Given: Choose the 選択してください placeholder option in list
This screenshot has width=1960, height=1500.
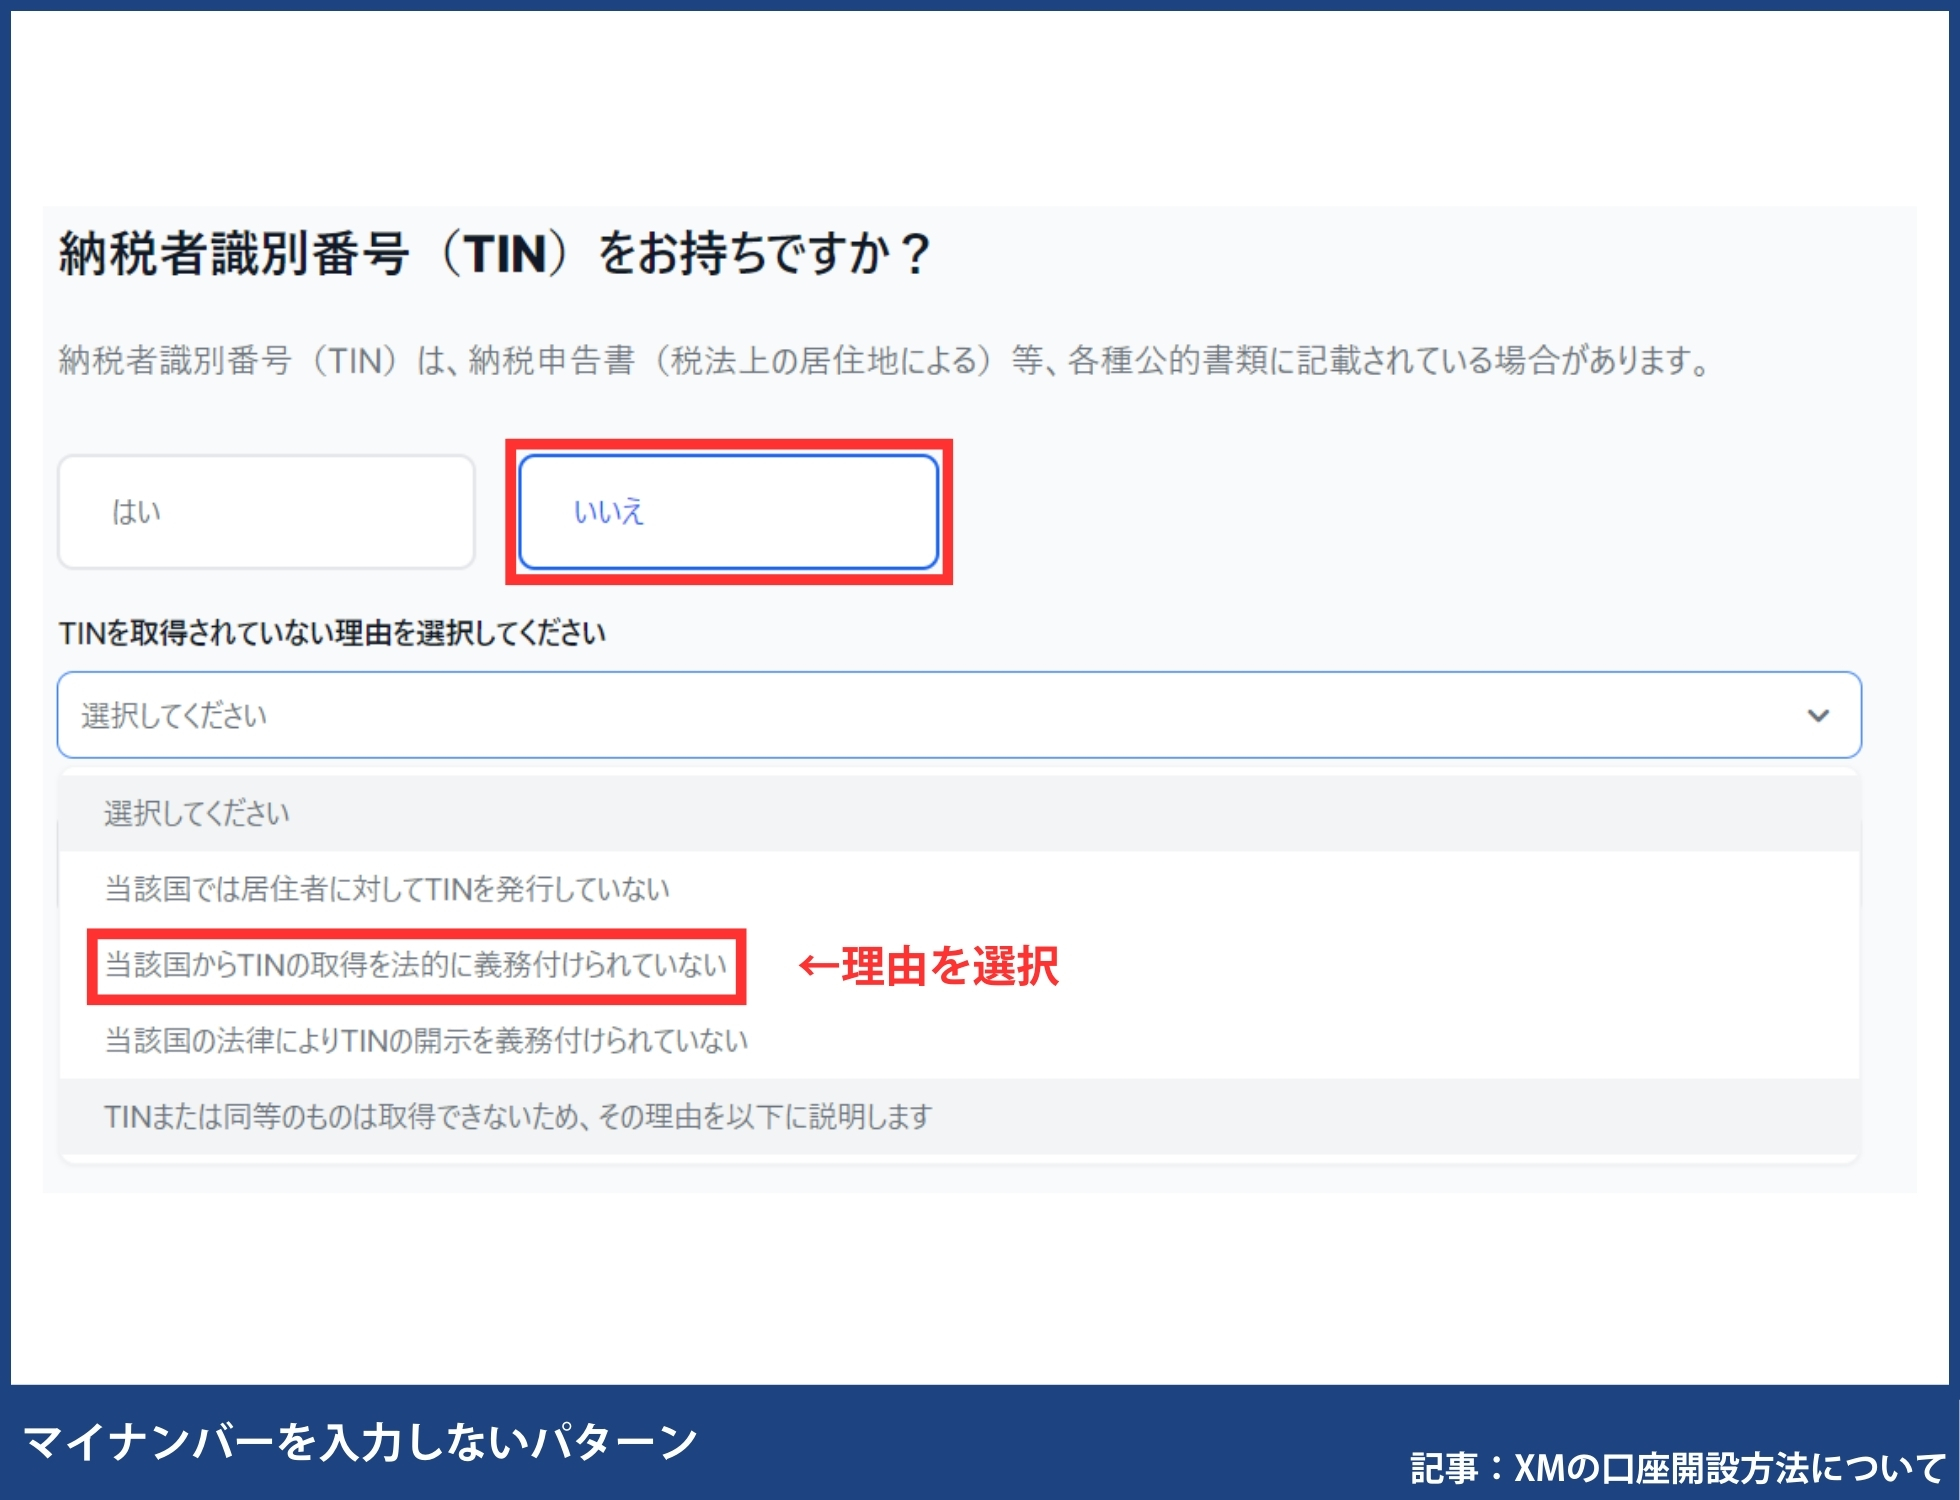Looking at the screenshot, I should (959, 813).
